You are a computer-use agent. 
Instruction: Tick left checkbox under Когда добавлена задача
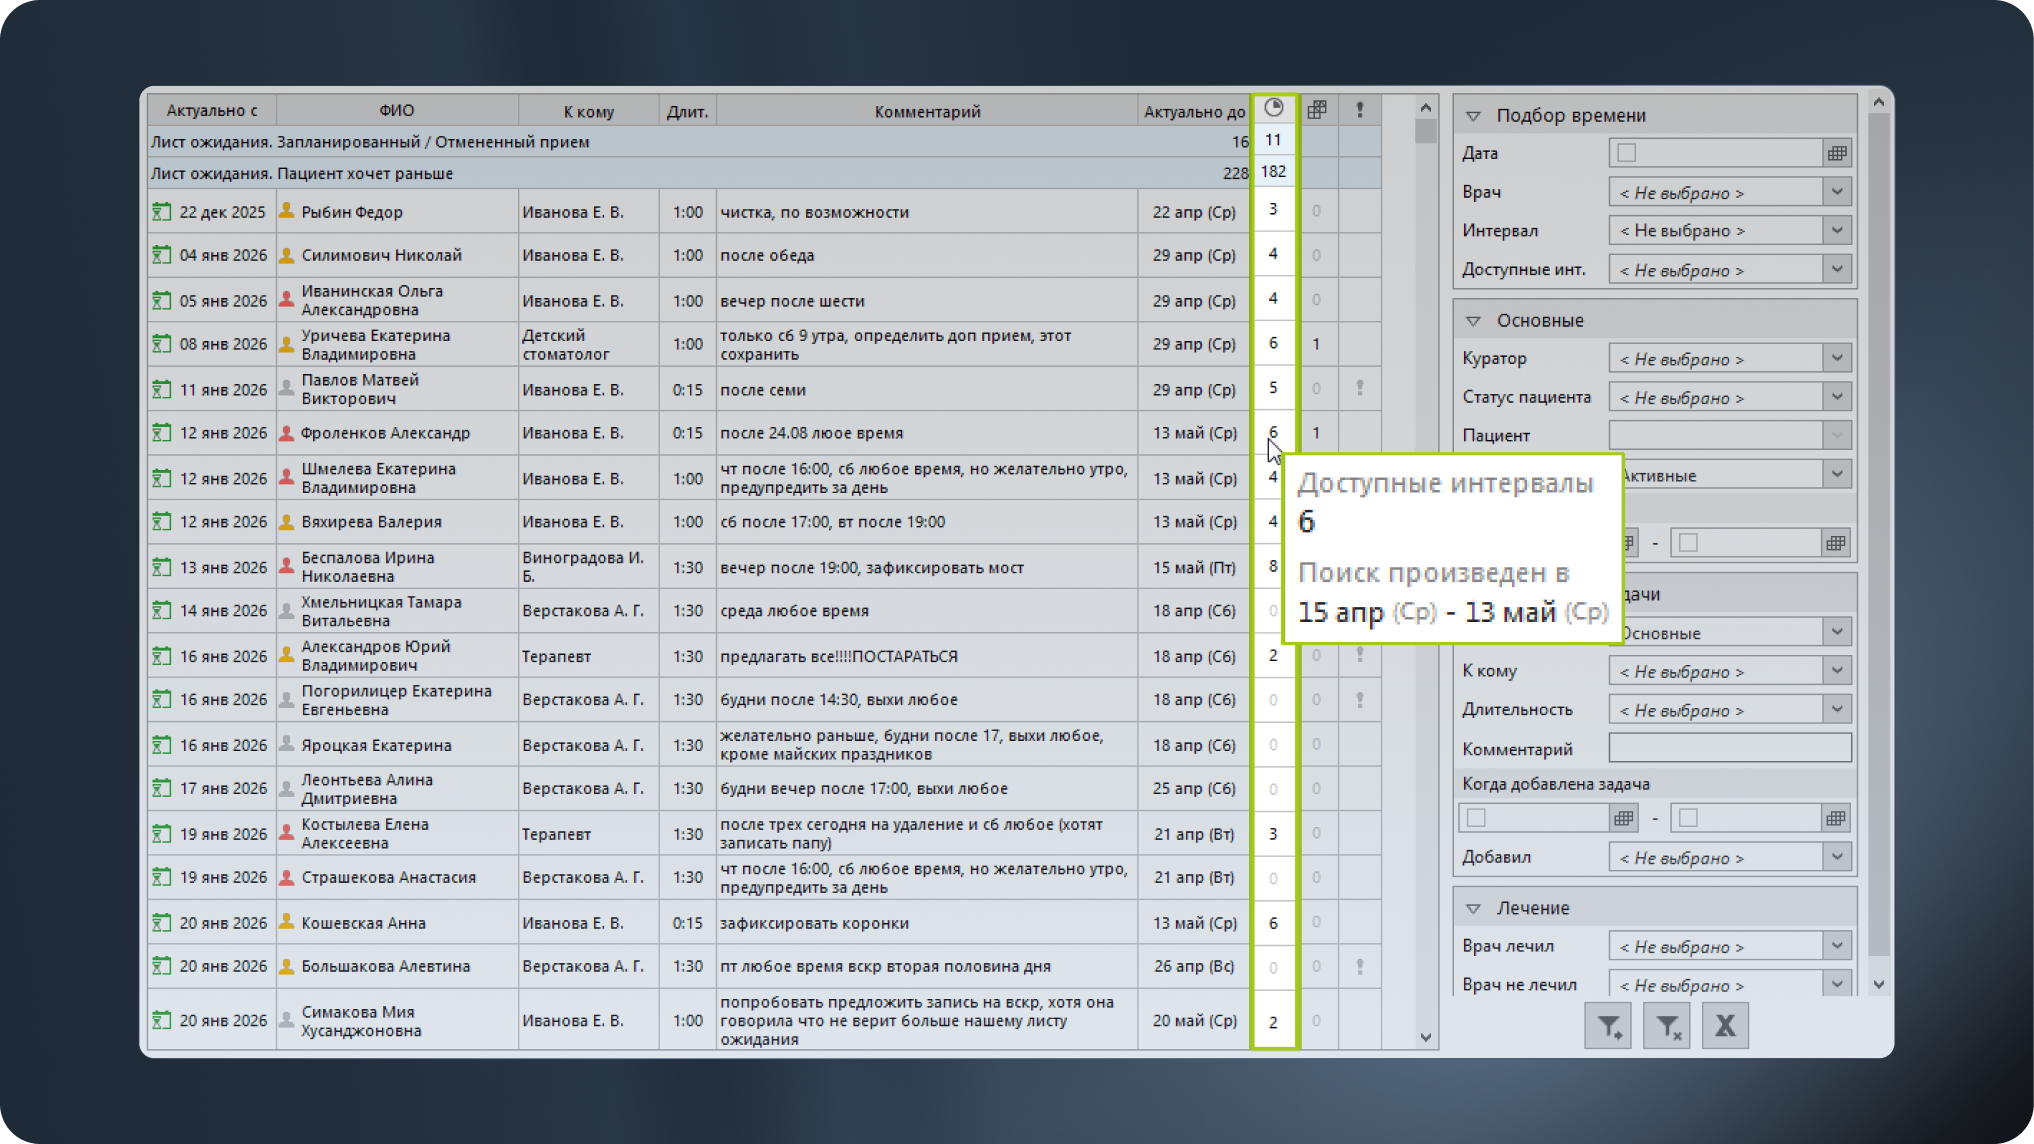1476,818
